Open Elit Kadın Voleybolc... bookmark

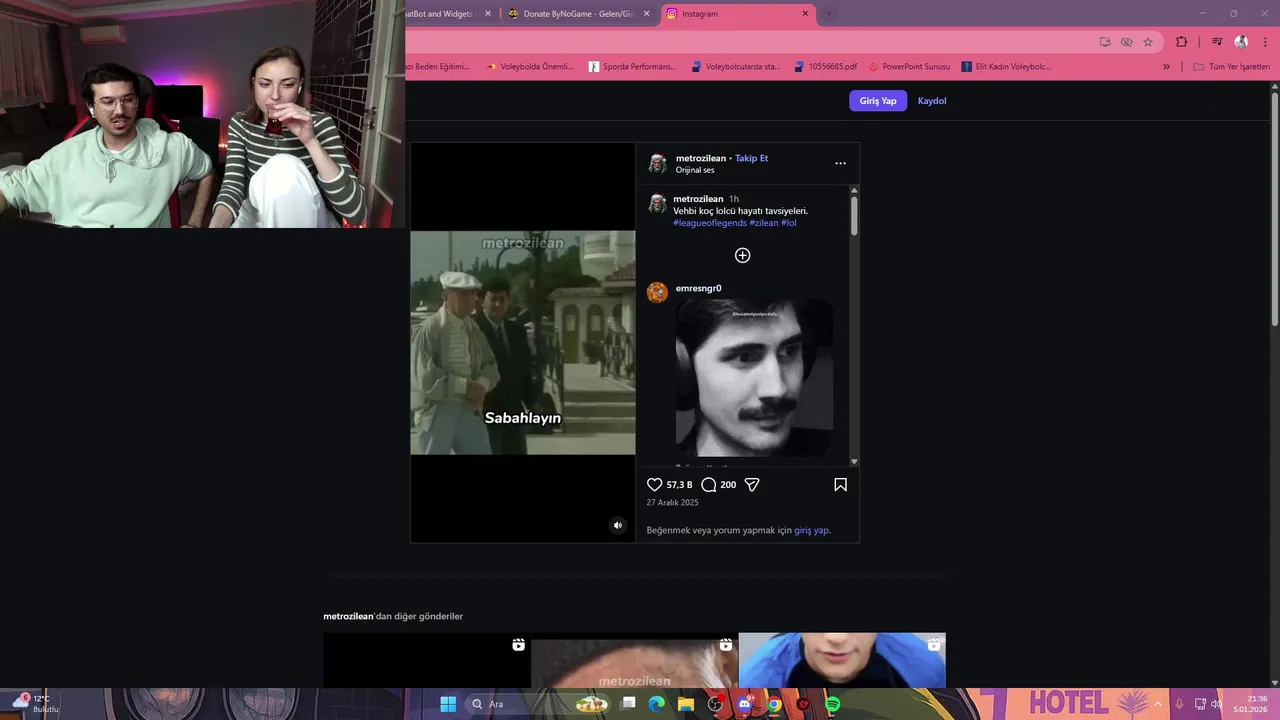pos(1006,67)
